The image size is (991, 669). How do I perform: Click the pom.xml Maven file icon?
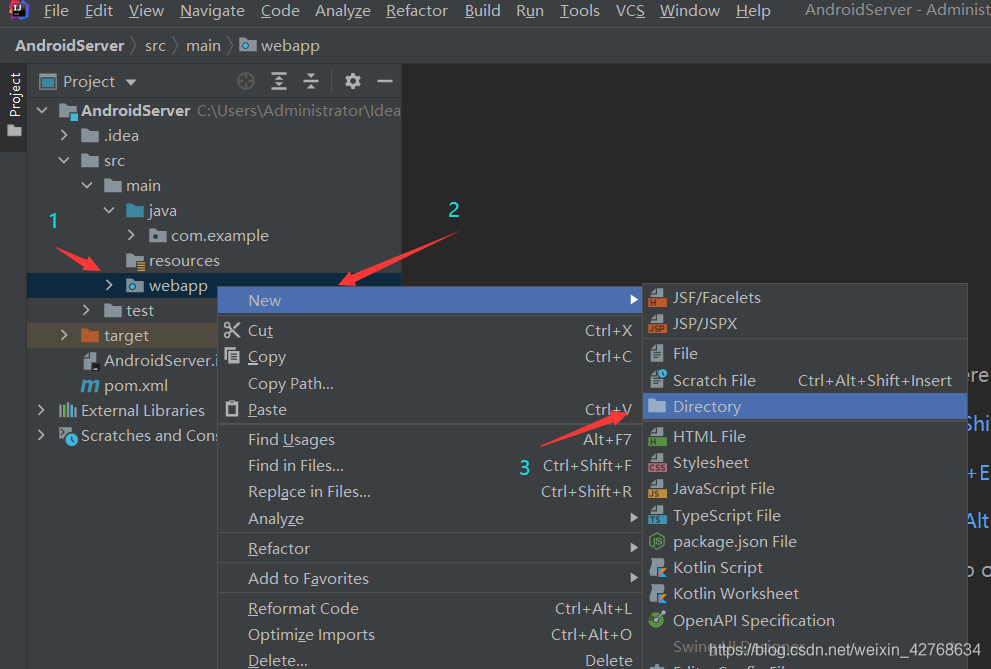pos(90,386)
